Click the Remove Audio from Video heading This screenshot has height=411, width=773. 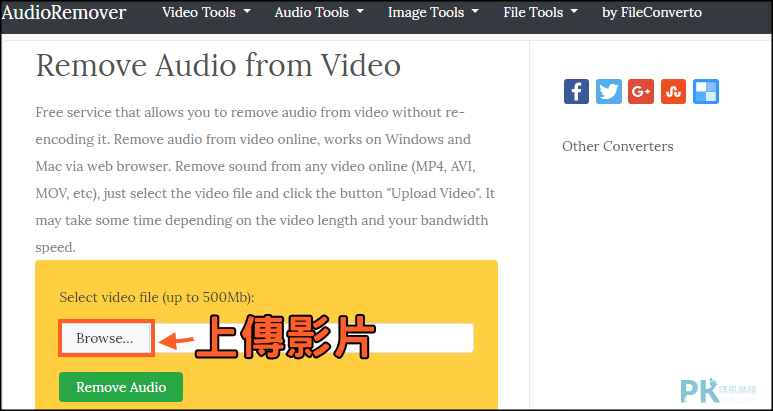pos(218,66)
